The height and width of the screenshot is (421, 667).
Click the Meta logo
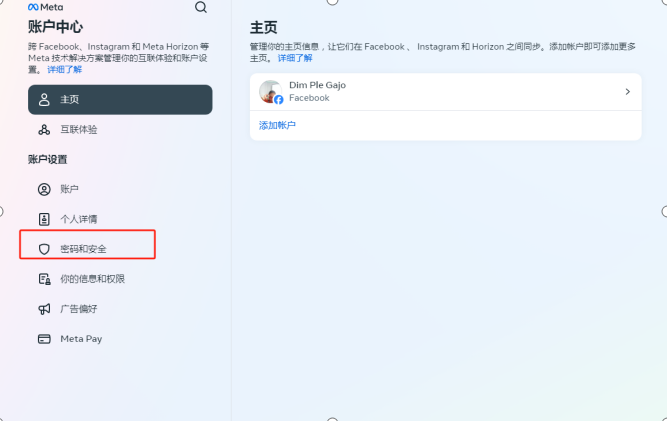[x=45, y=7]
